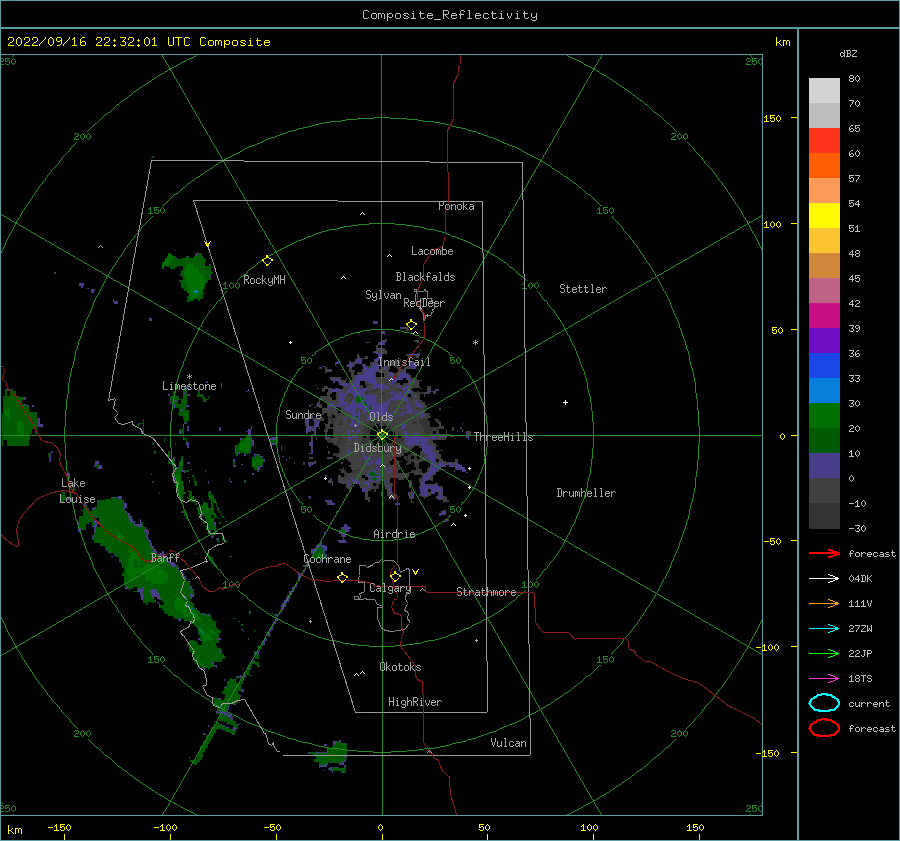Click the yellow radar marker near Olds
This screenshot has width=900, height=841.
pos(382,435)
